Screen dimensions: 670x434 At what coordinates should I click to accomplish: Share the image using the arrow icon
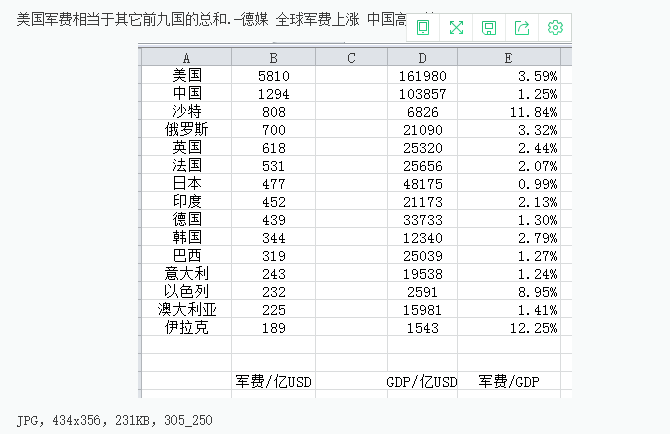tap(522, 28)
